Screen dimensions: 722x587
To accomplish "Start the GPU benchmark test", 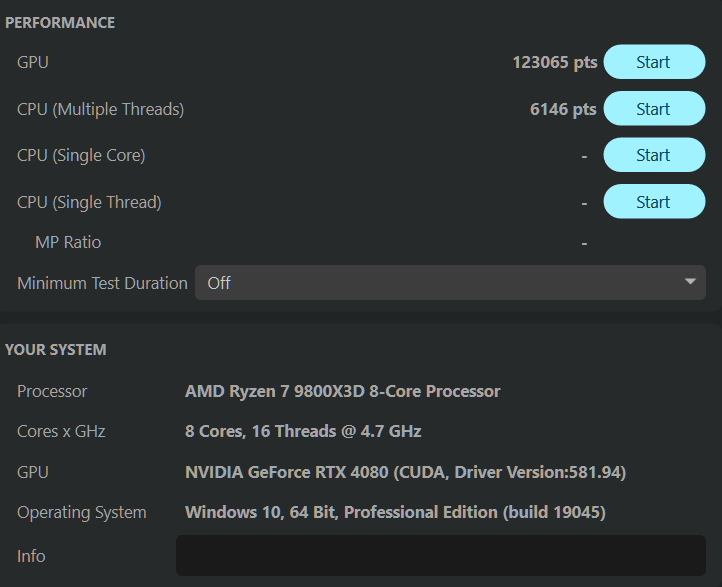I will [654, 62].
